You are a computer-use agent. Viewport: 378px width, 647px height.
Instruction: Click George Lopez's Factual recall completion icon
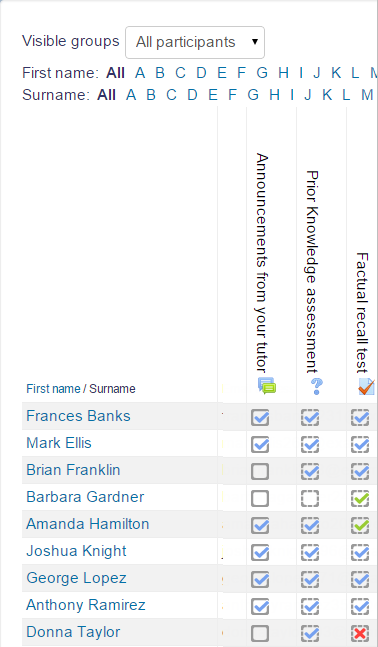pos(360,580)
